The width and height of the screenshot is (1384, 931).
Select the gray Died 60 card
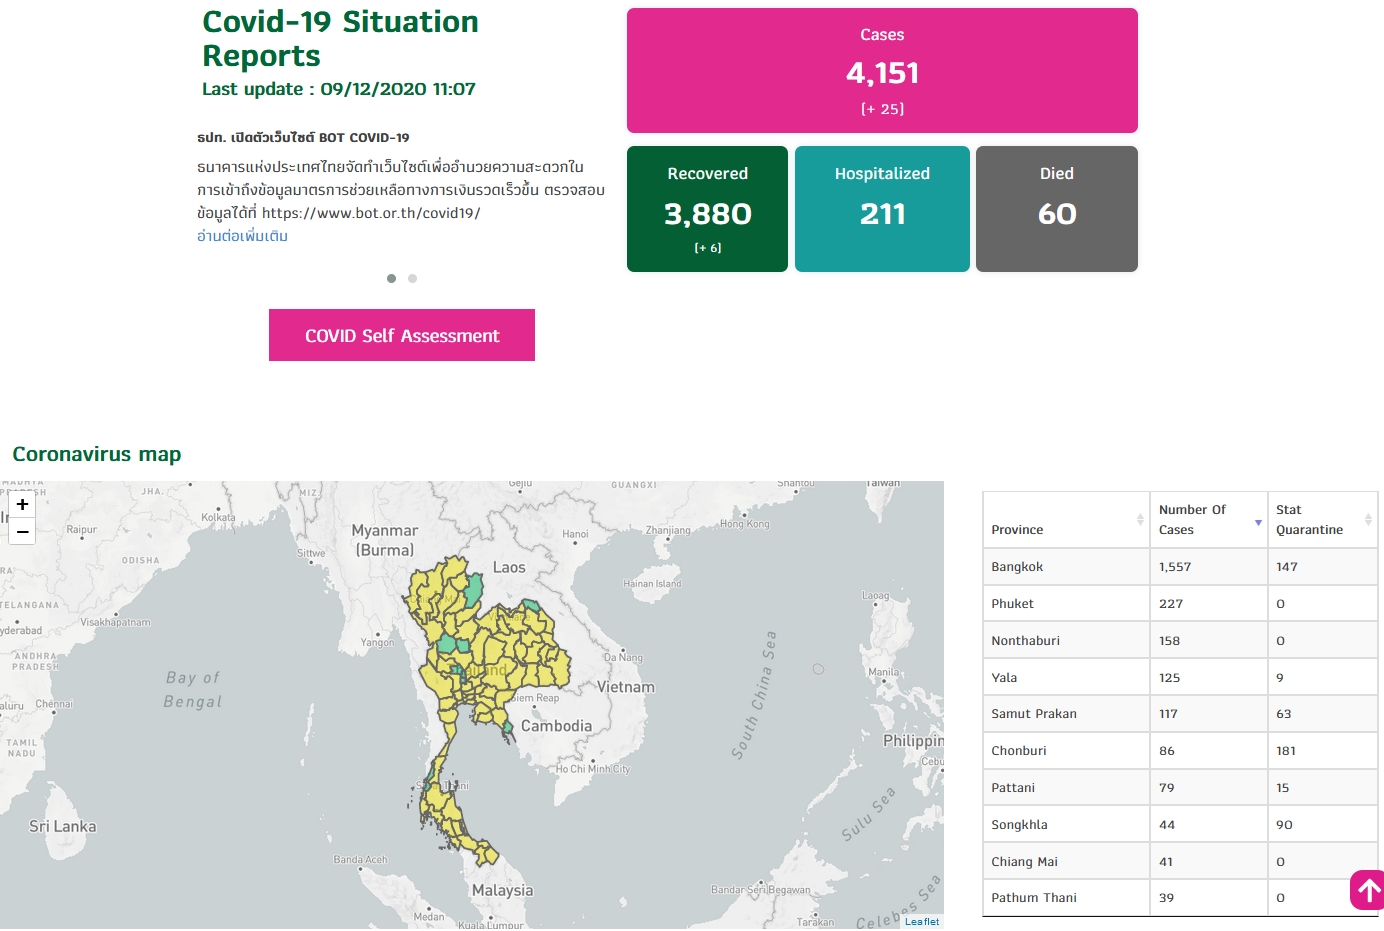(x=1057, y=209)
